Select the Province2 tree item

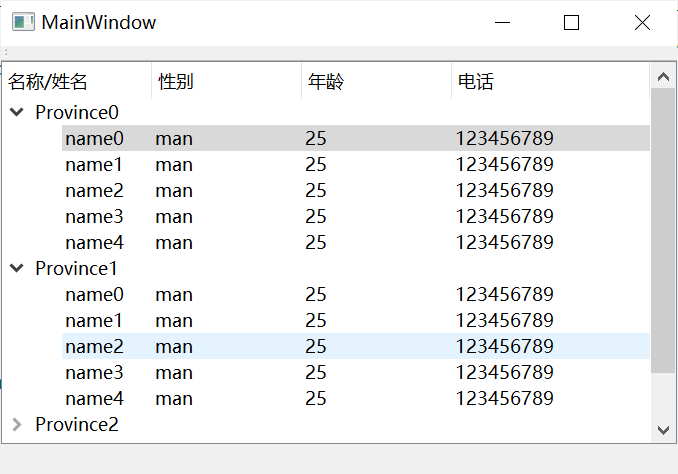[77, 424]
